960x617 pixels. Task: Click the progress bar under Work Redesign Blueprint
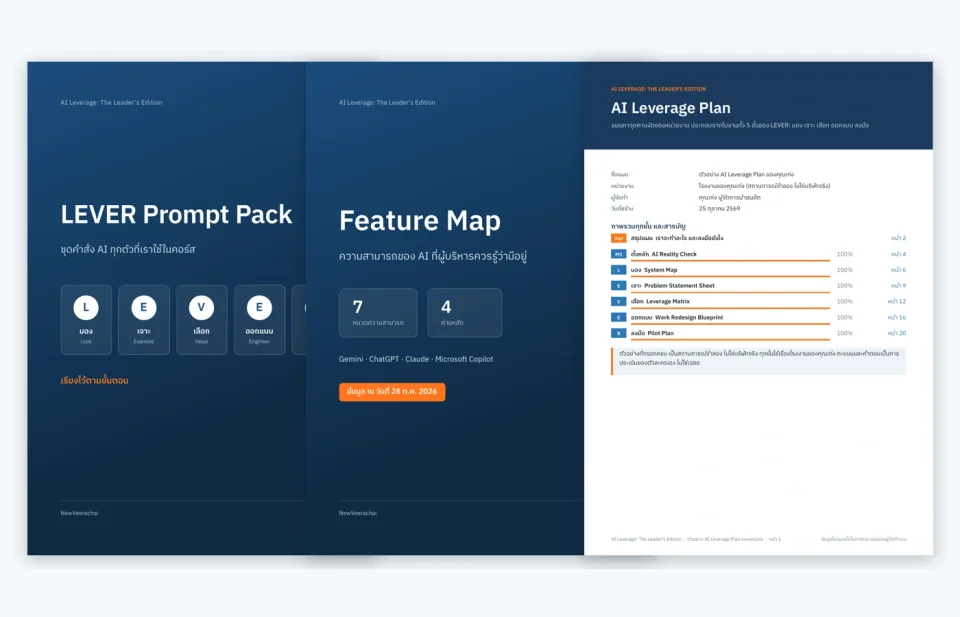730,324
